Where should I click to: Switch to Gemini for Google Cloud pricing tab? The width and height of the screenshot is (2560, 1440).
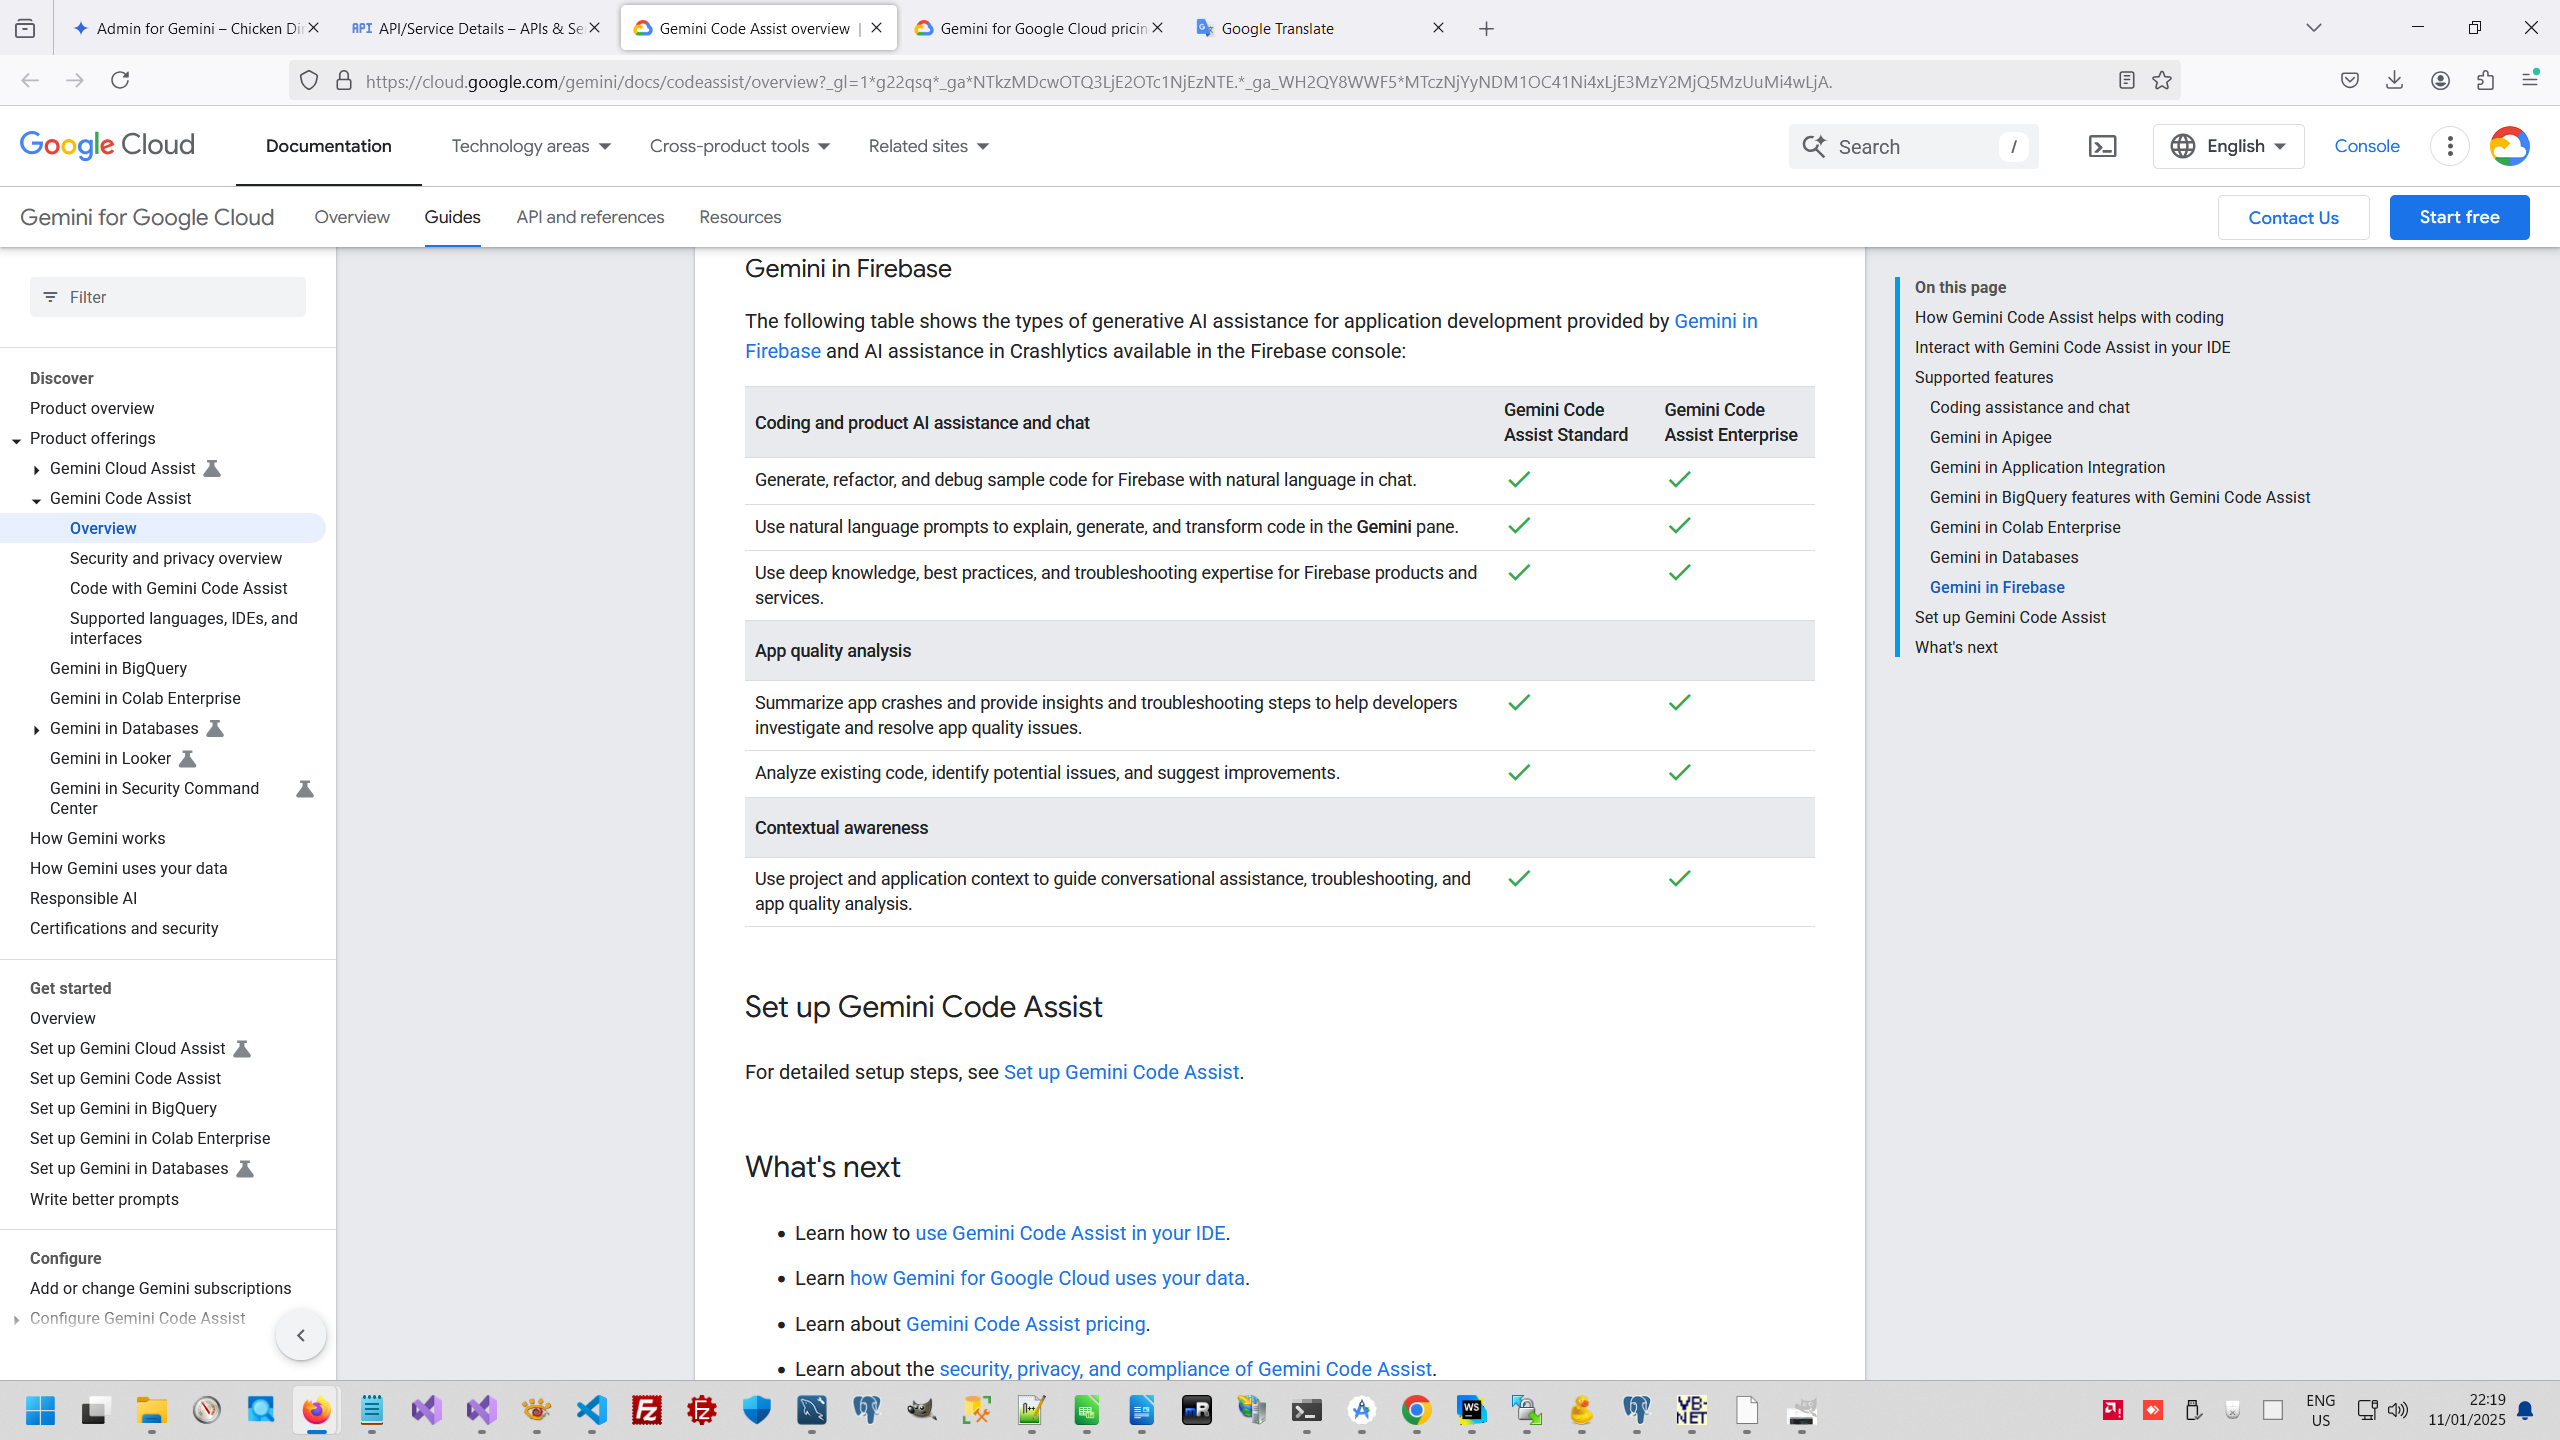coord(1040,28)
